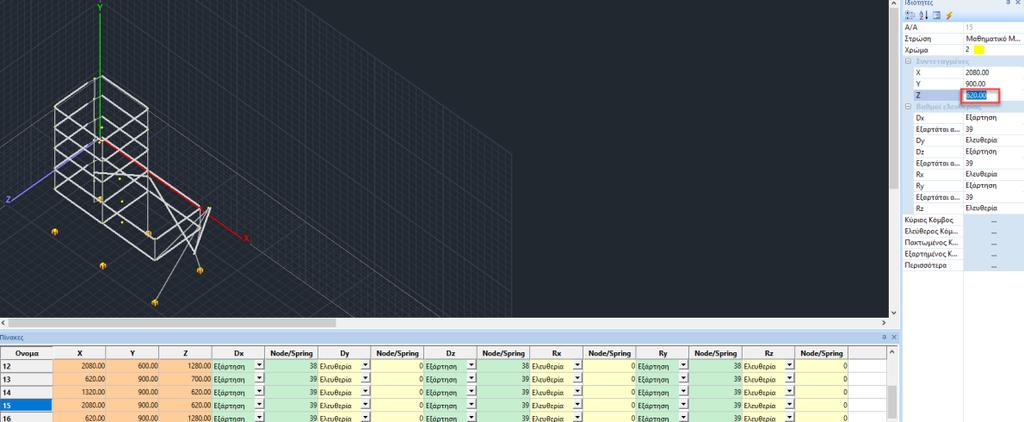Collapse the Βαθμοί ελευθερίας group

pyautogui.click(x=908, y=106)
